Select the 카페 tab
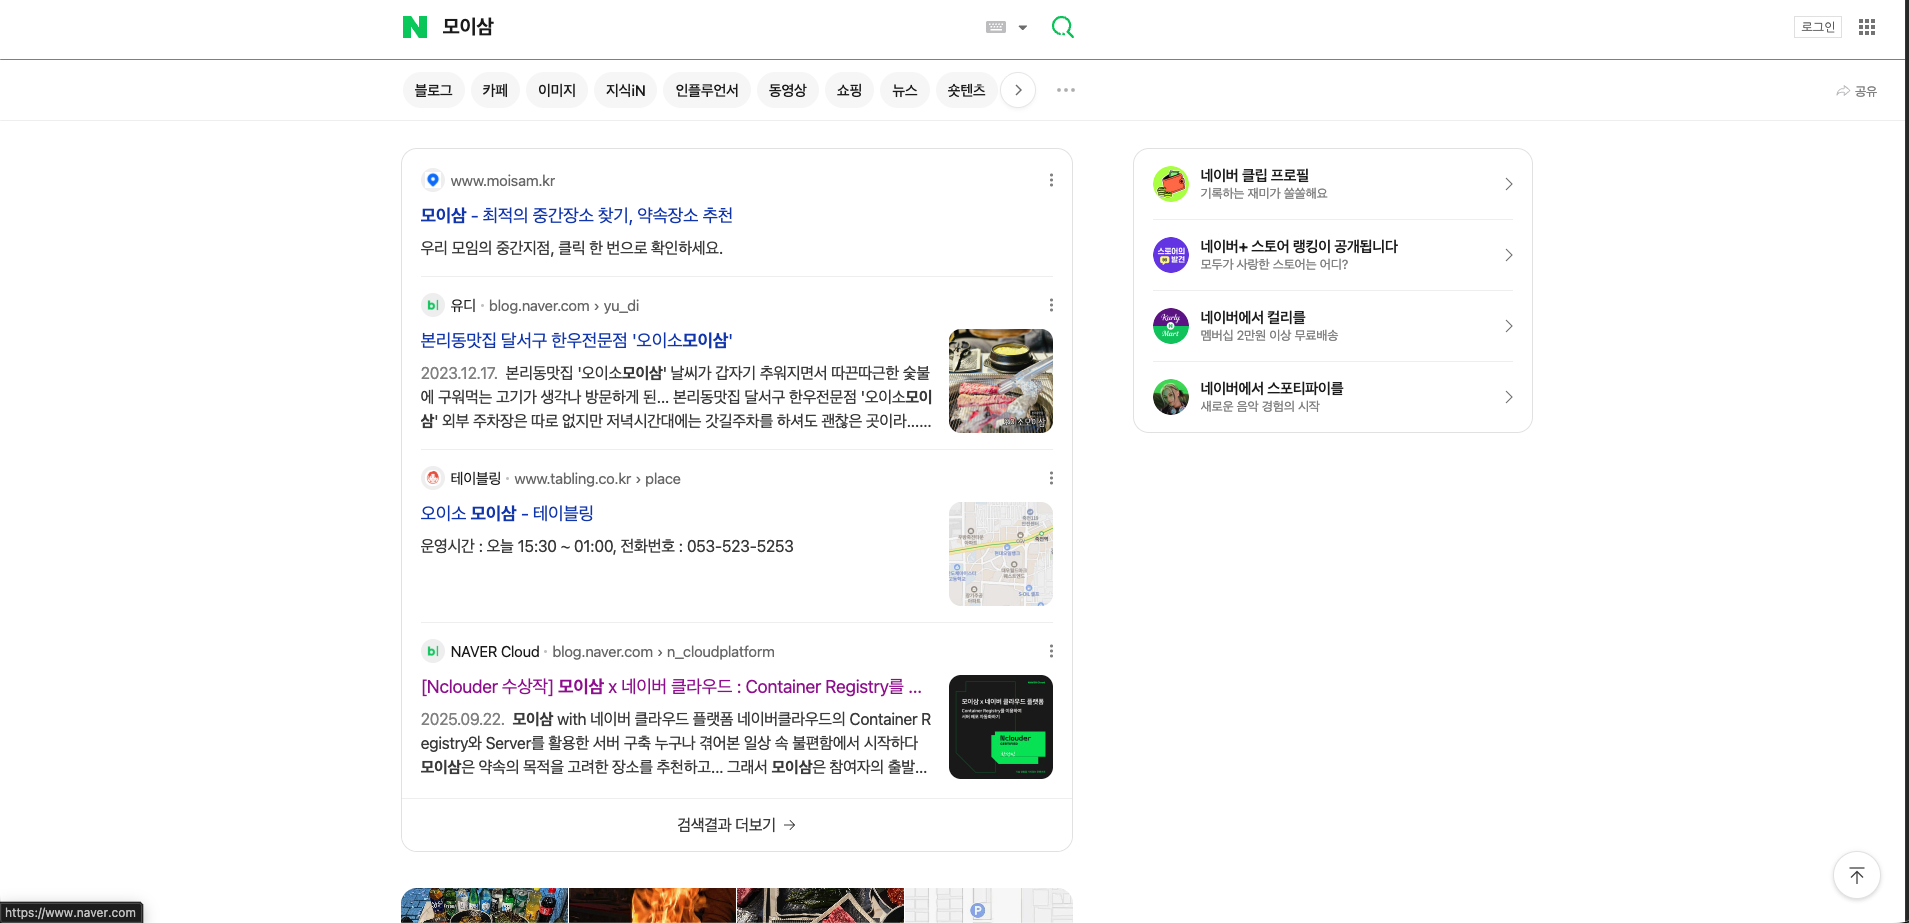The height and width of the screenshot is (923, 1909). pyautogui.click(x=495, y=90)
